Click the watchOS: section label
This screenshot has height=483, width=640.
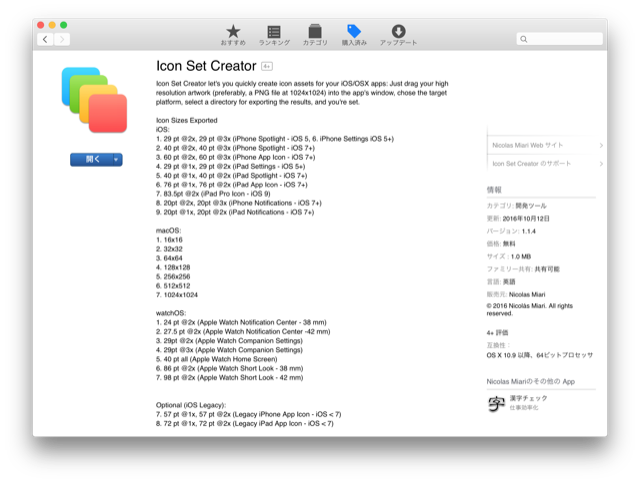[x=171, y=313]
